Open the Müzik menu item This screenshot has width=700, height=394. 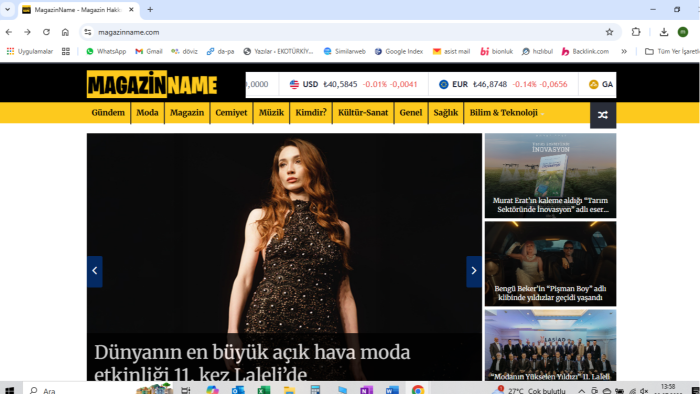coord(271,112)
